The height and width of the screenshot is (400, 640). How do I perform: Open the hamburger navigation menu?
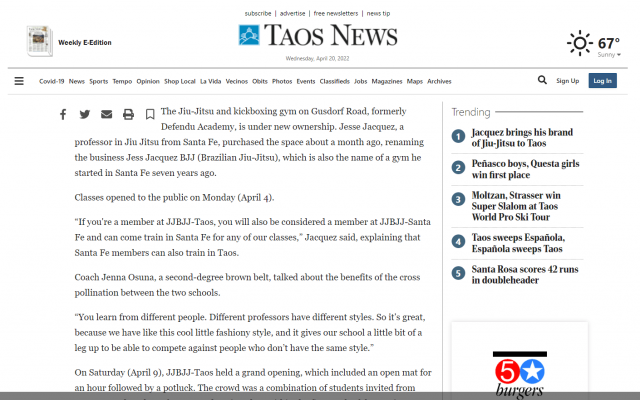[x=18, y=81]
